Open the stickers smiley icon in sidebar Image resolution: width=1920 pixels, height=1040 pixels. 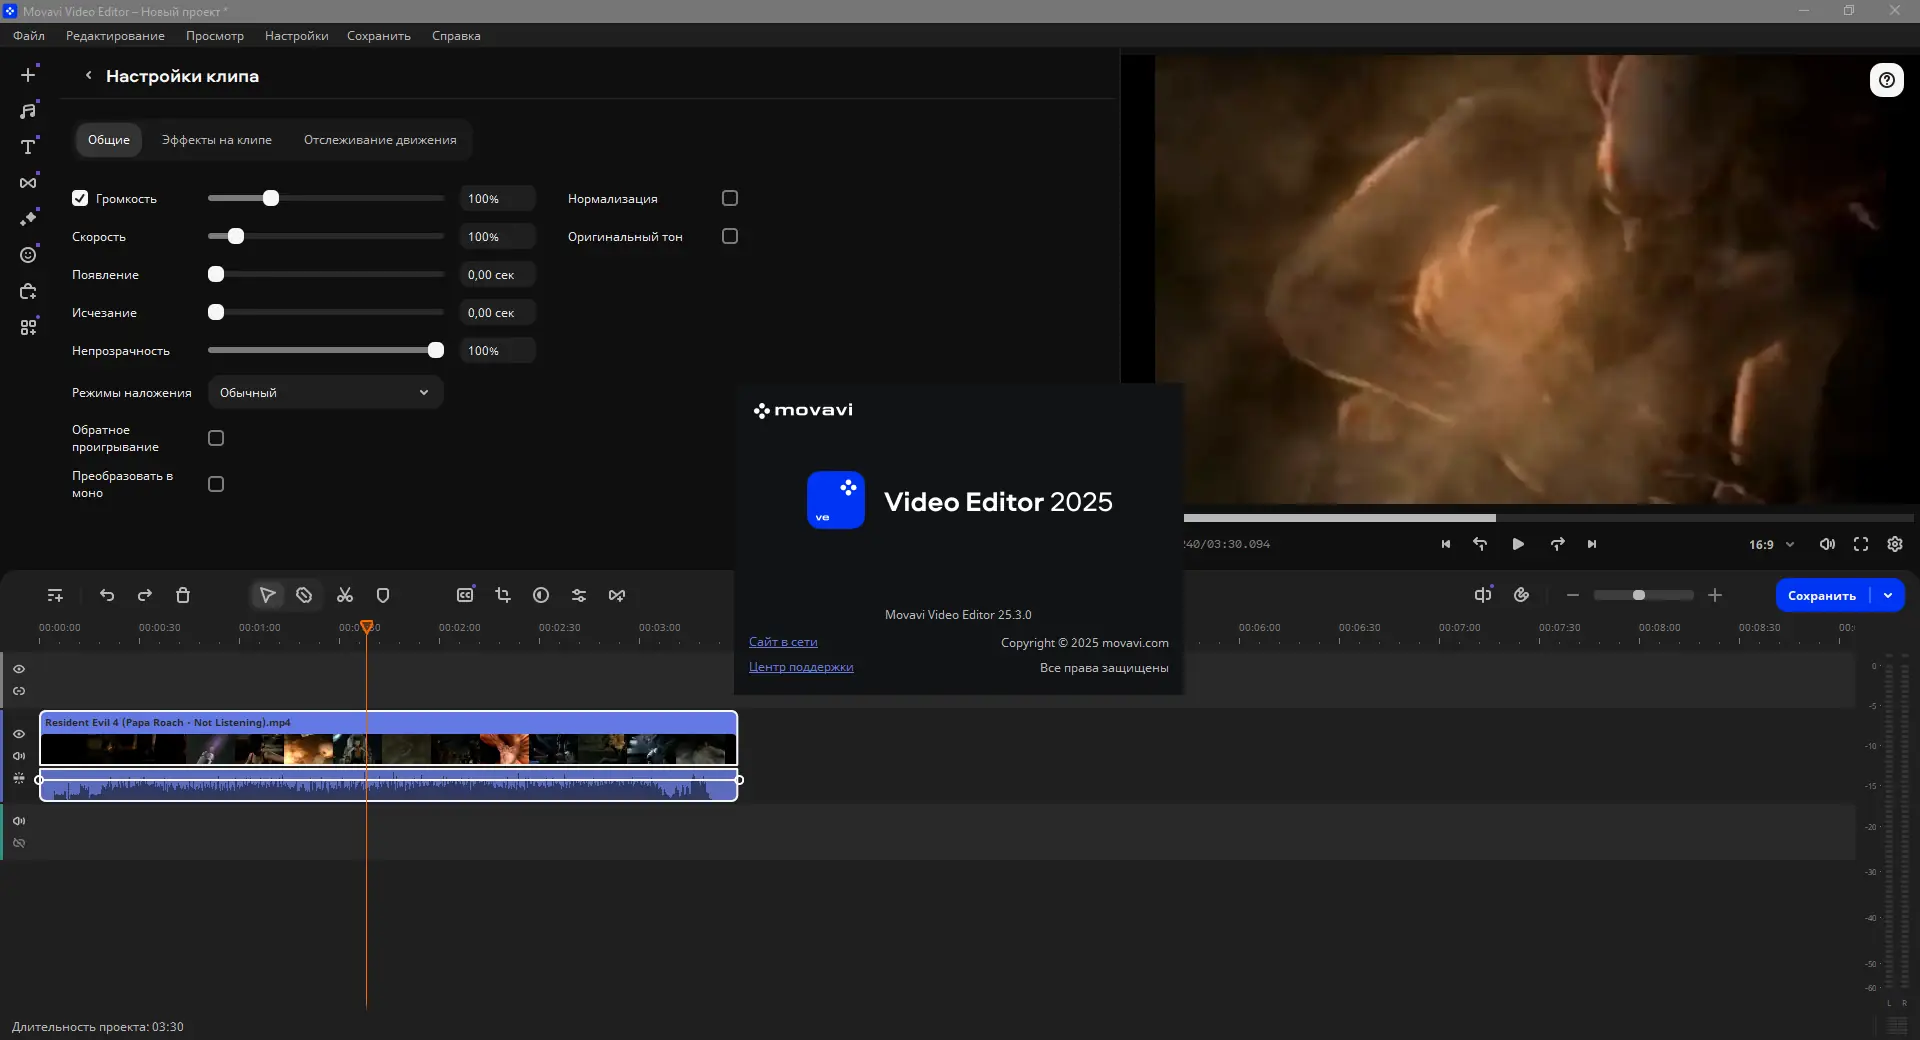pos(28,255)
